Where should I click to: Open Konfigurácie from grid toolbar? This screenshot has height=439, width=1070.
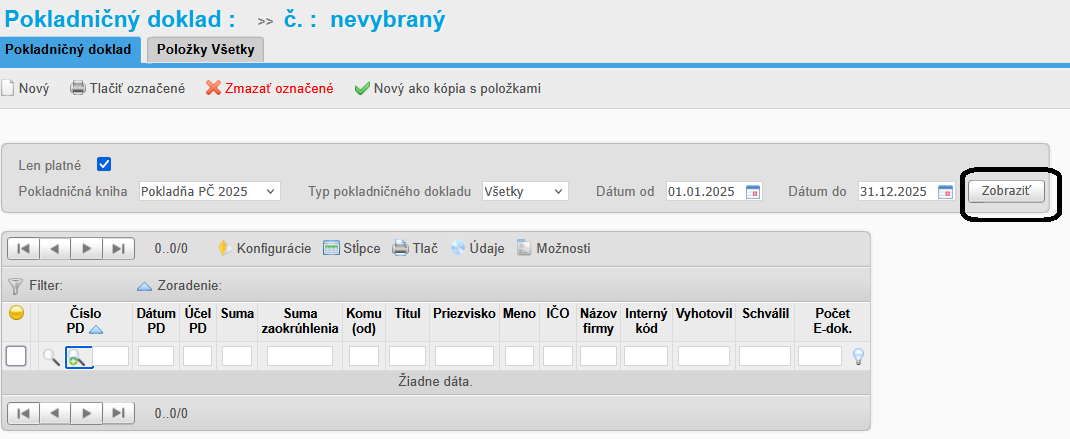[x=264, y=249]
